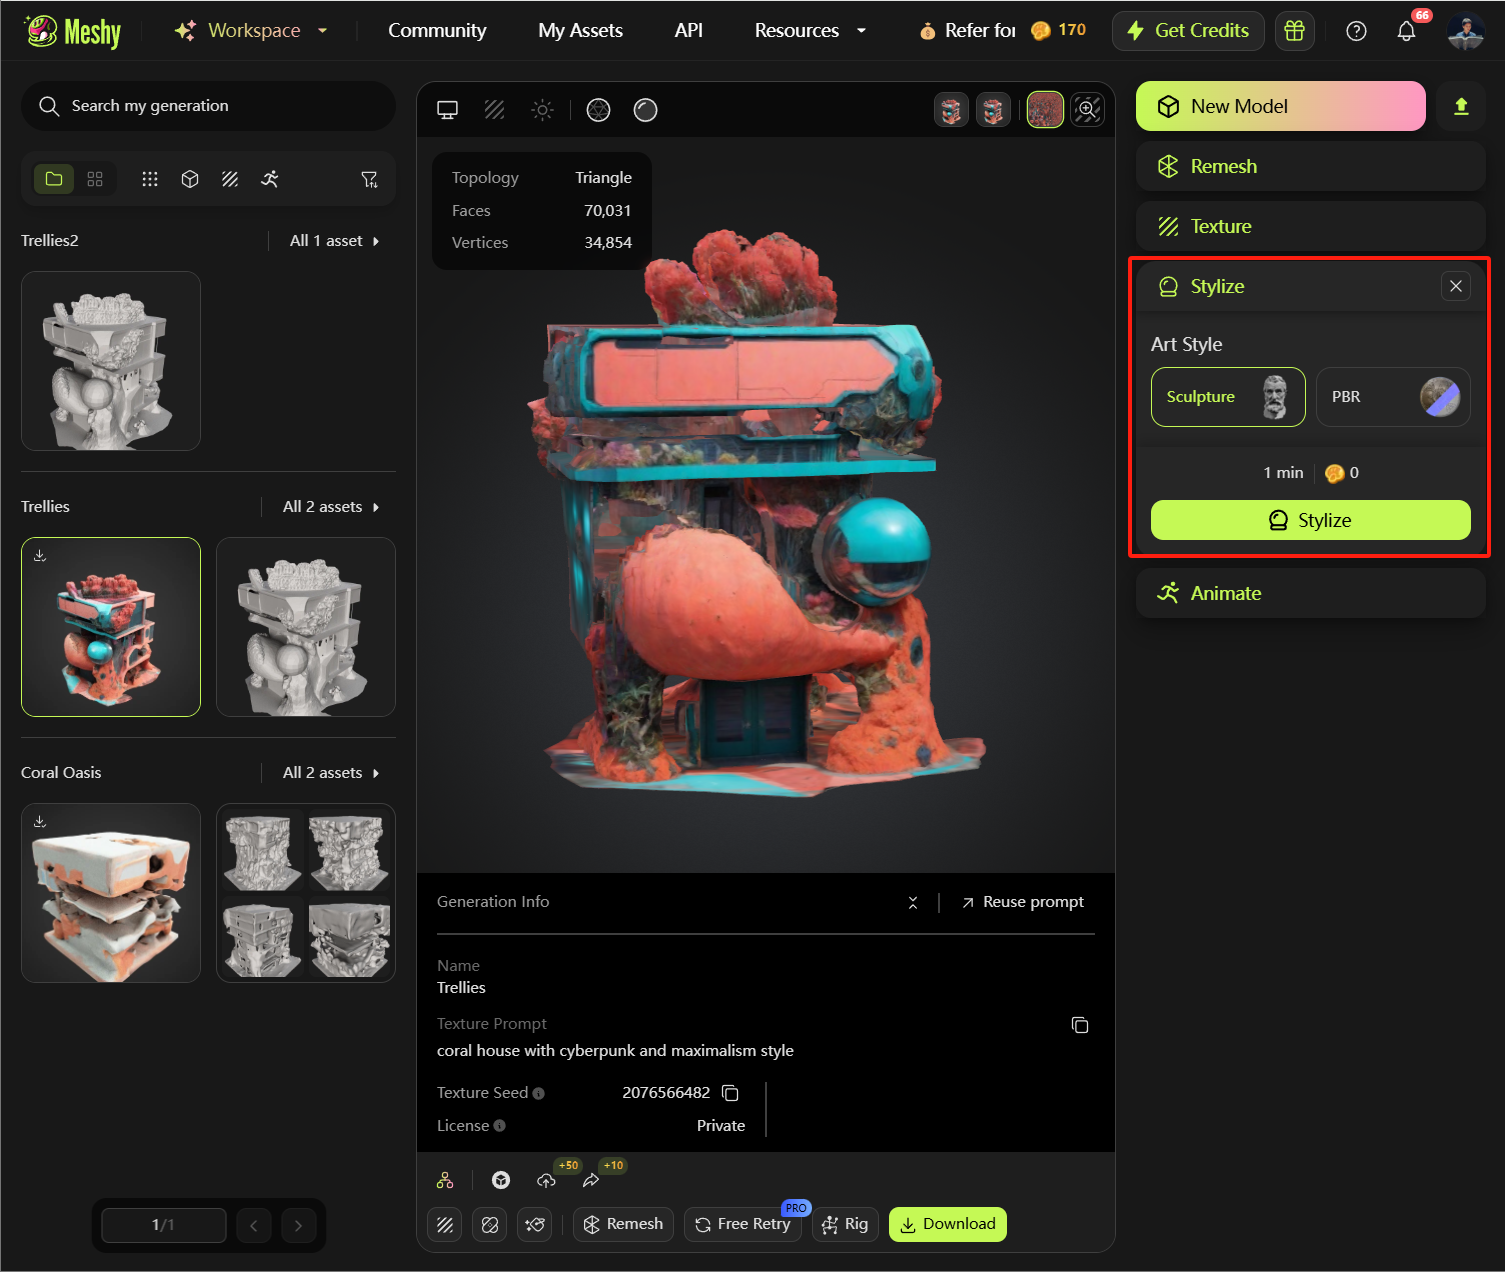Click the help question mark icon
Screen dimensions: 1505x1272
pos(1356,31)
